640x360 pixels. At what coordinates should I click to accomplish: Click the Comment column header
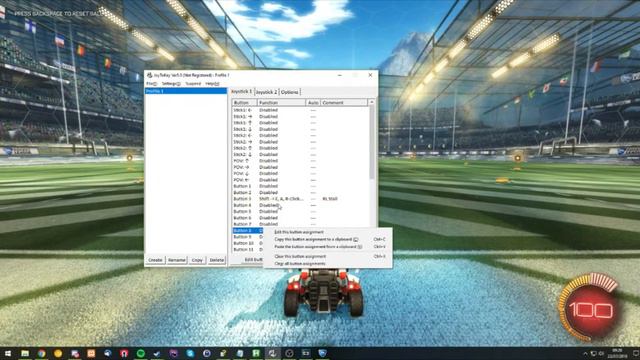[344, 102]
